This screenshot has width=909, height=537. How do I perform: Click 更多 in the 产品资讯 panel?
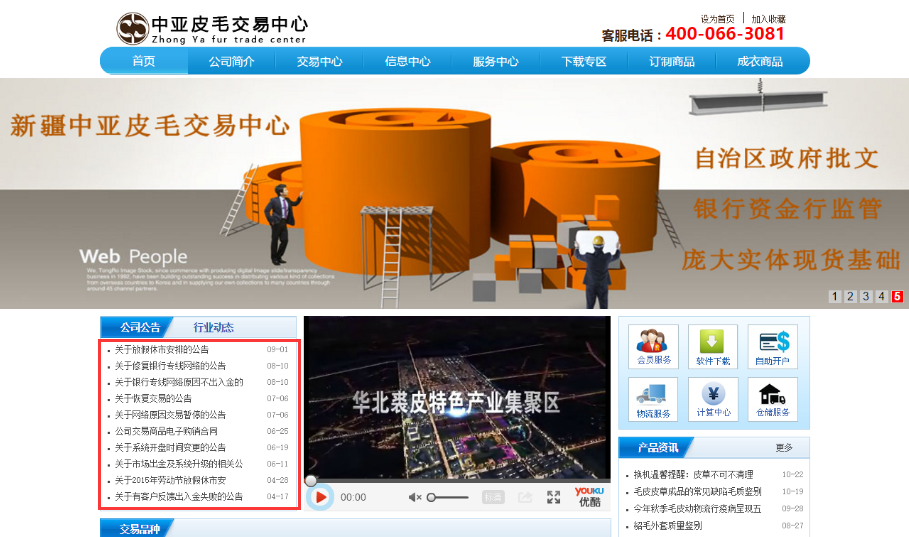coord(784,447)
